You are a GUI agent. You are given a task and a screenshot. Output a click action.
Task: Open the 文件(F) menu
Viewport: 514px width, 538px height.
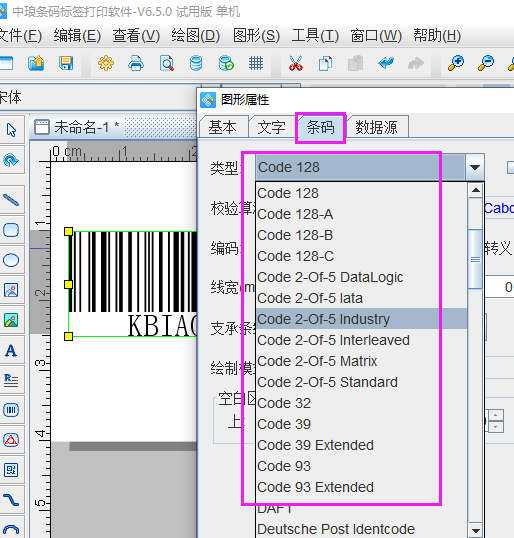click(20, 35)
